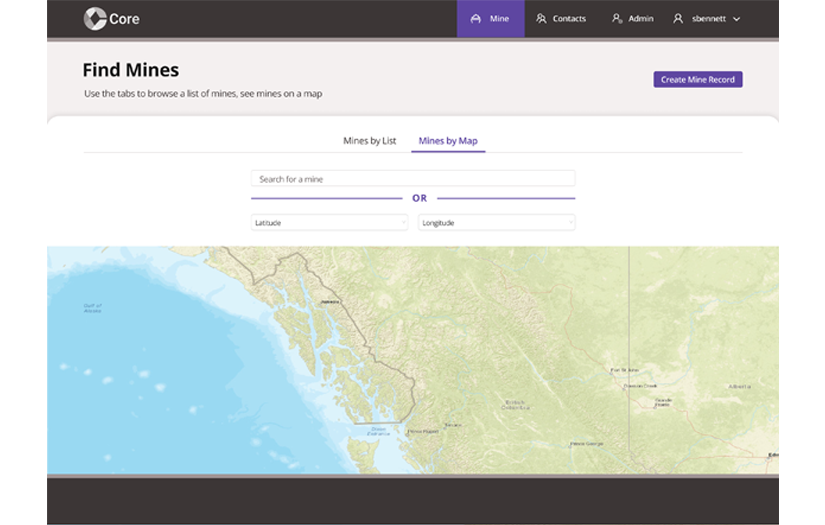
Task: Click Prince Rupert on the map
Action: click(423, 431)
